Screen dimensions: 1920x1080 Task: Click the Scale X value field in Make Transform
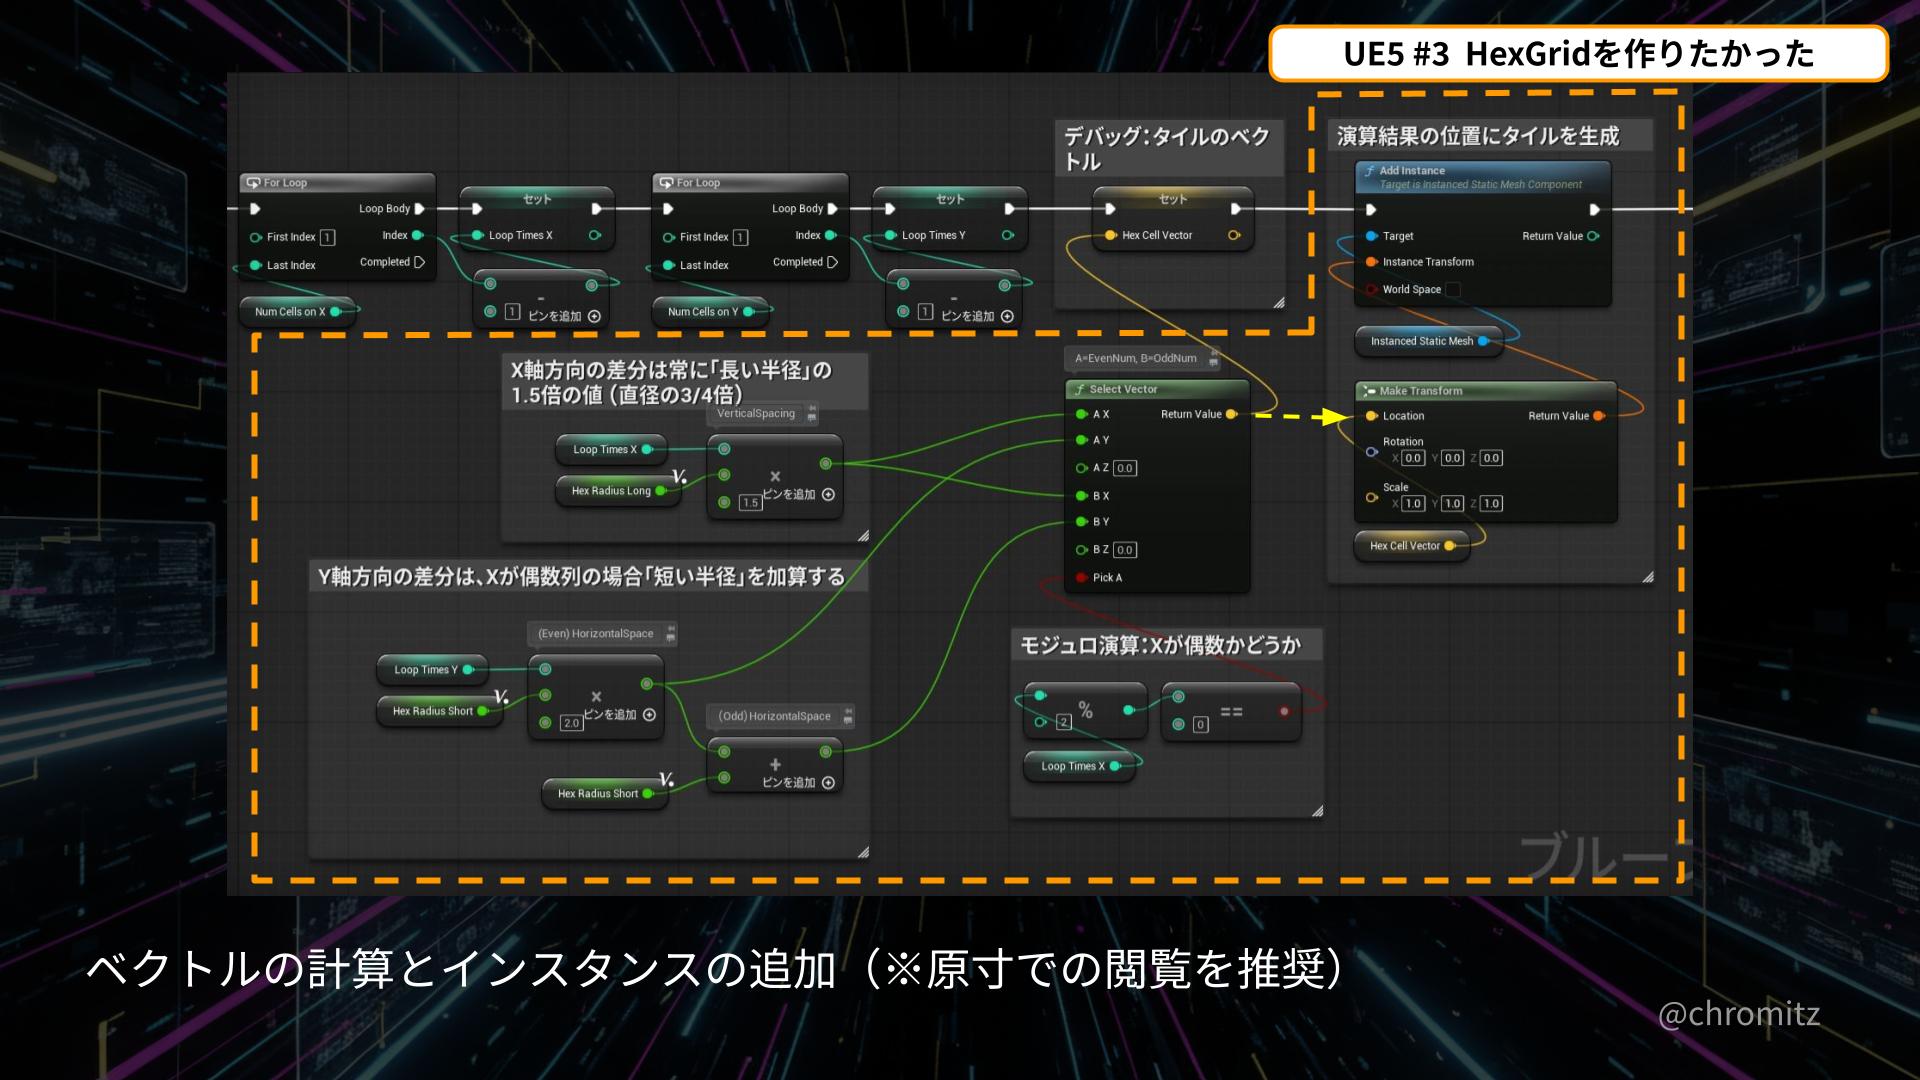[1412, 504]
